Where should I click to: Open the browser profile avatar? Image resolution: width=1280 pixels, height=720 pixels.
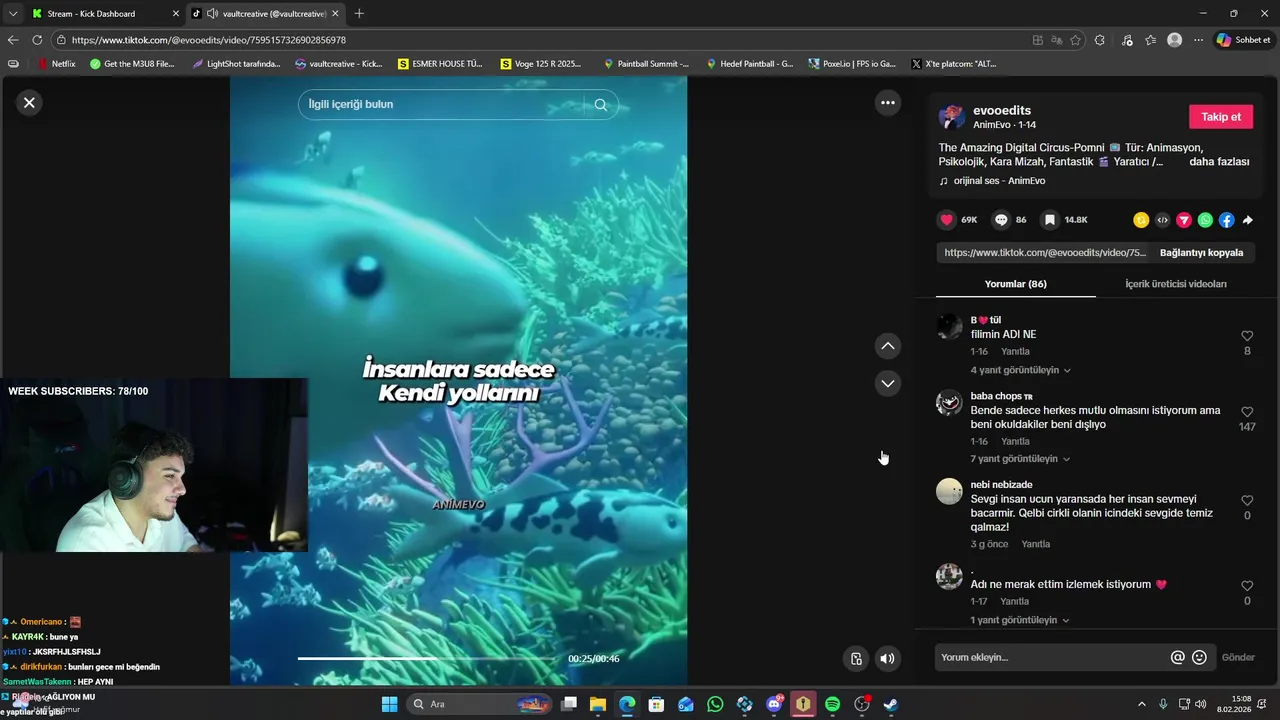point(1174,40)
